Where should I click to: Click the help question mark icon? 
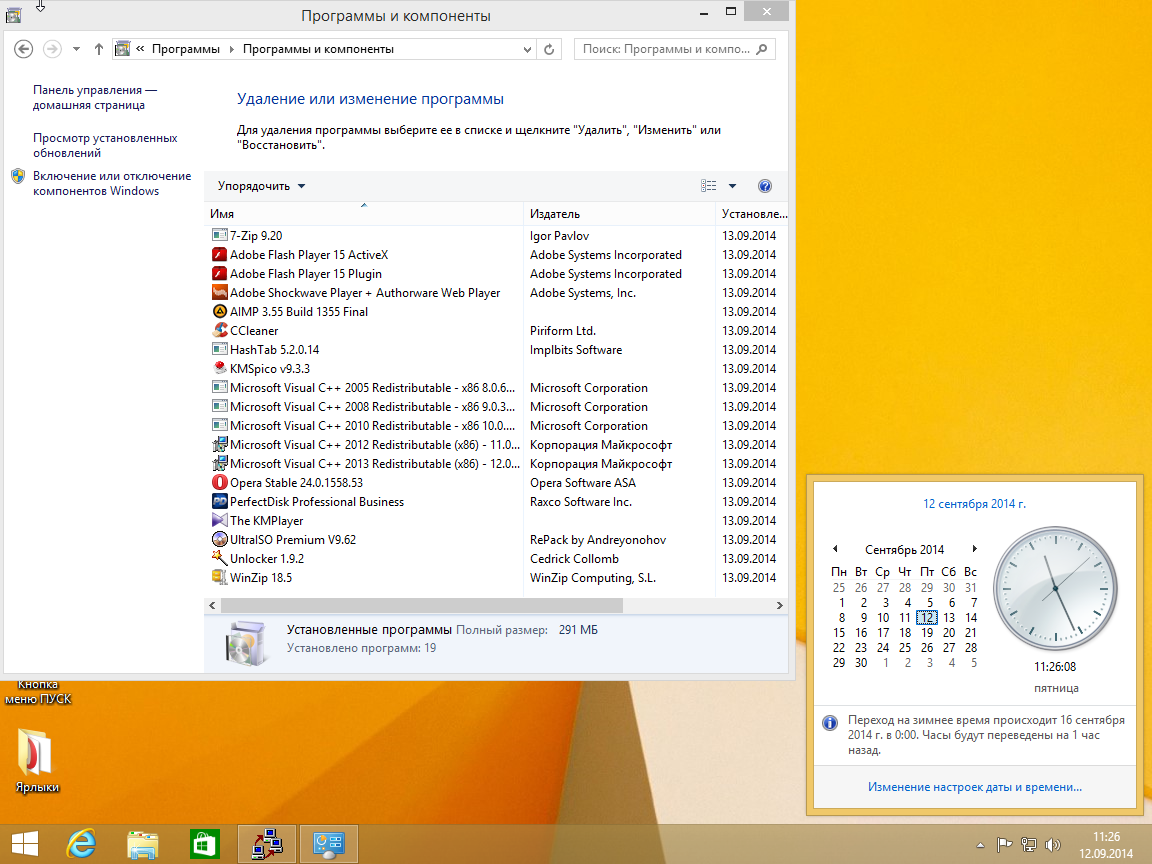coord(765,186)
